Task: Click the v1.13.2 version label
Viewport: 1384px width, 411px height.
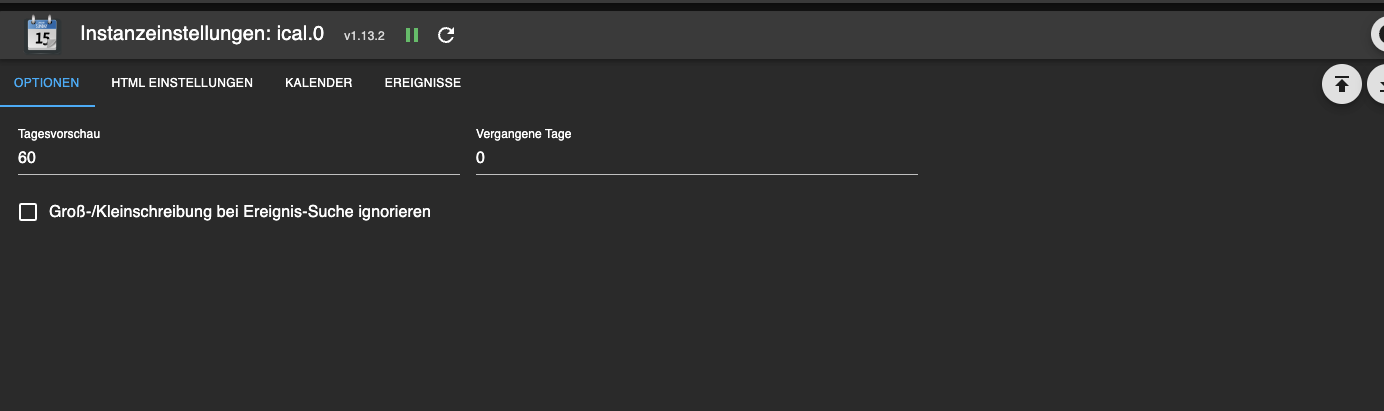Action: click(x=364, y=36)
